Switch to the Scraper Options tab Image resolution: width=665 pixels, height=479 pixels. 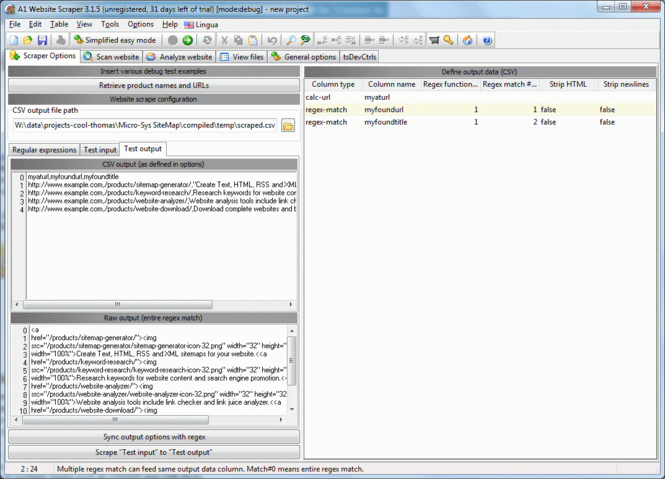point(43,56)
